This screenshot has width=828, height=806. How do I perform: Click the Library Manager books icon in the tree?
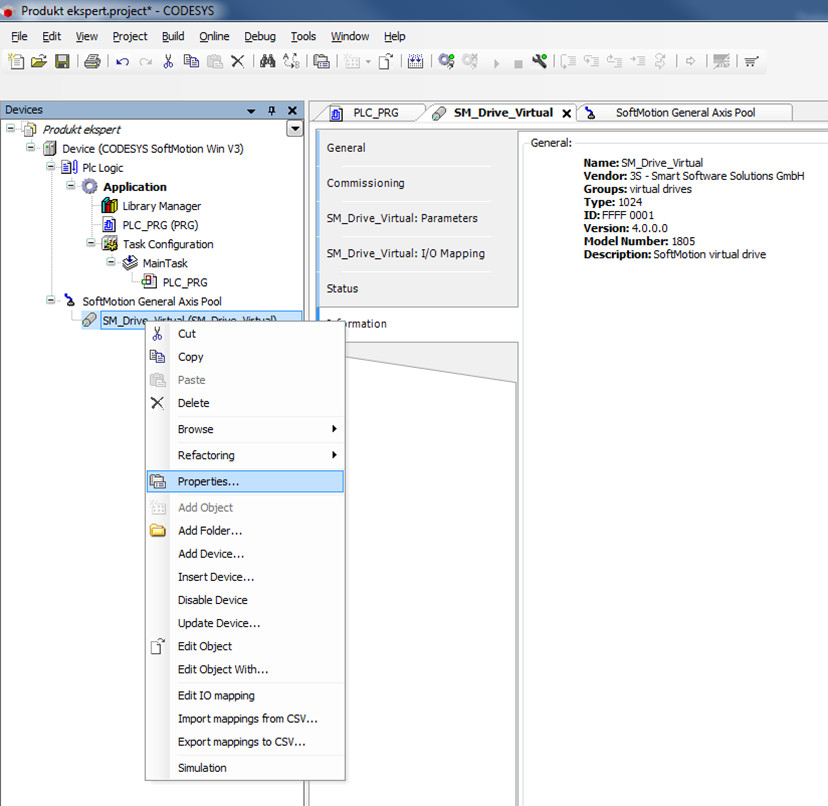[109, 205]
